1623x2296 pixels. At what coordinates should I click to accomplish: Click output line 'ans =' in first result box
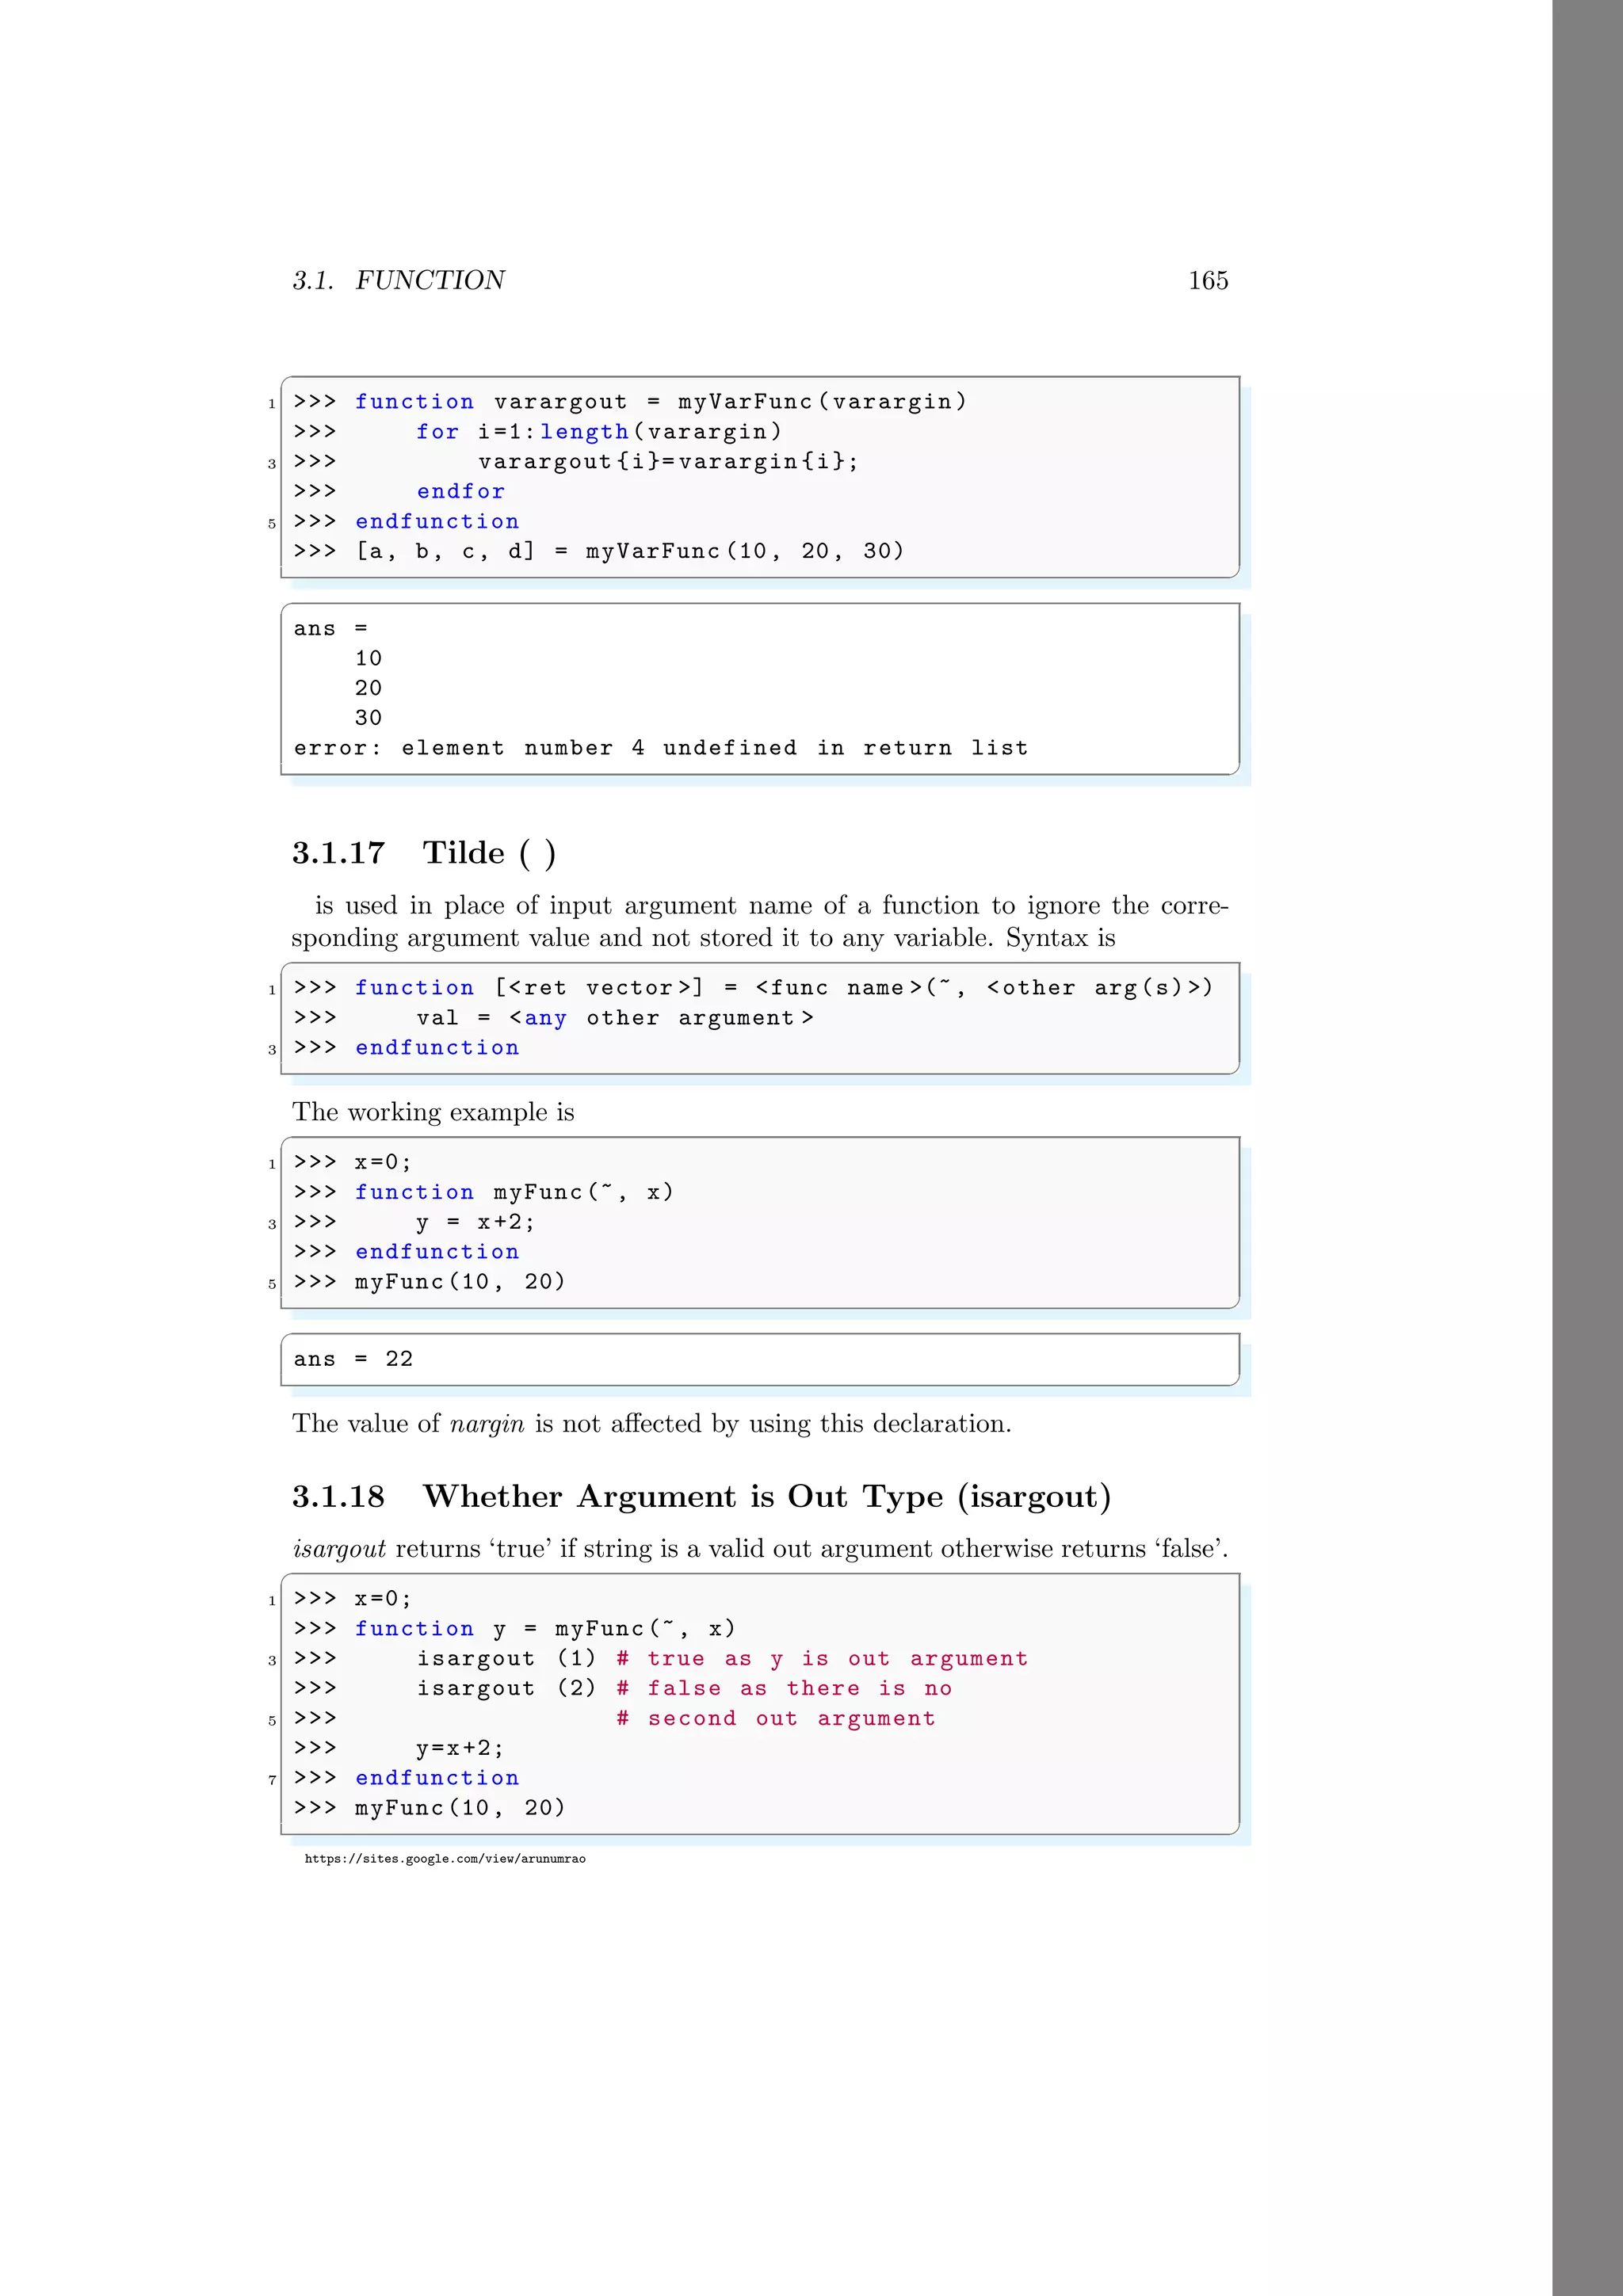point(331,629)
